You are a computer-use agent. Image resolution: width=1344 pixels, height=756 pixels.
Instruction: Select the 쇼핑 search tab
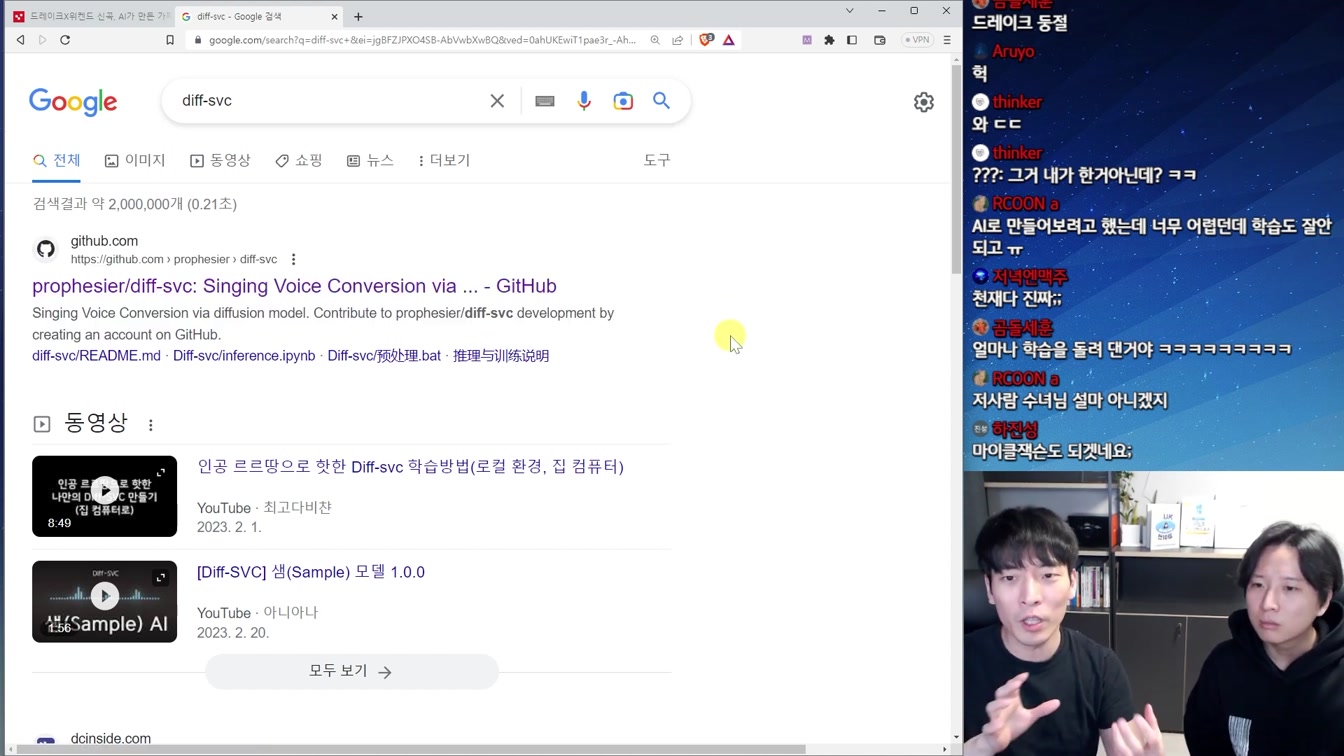[x=299, y=160]
